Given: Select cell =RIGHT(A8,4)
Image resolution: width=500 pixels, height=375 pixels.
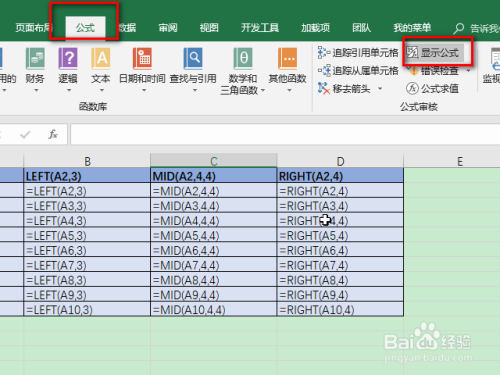Looking at the screenshot, I should 340,280.
